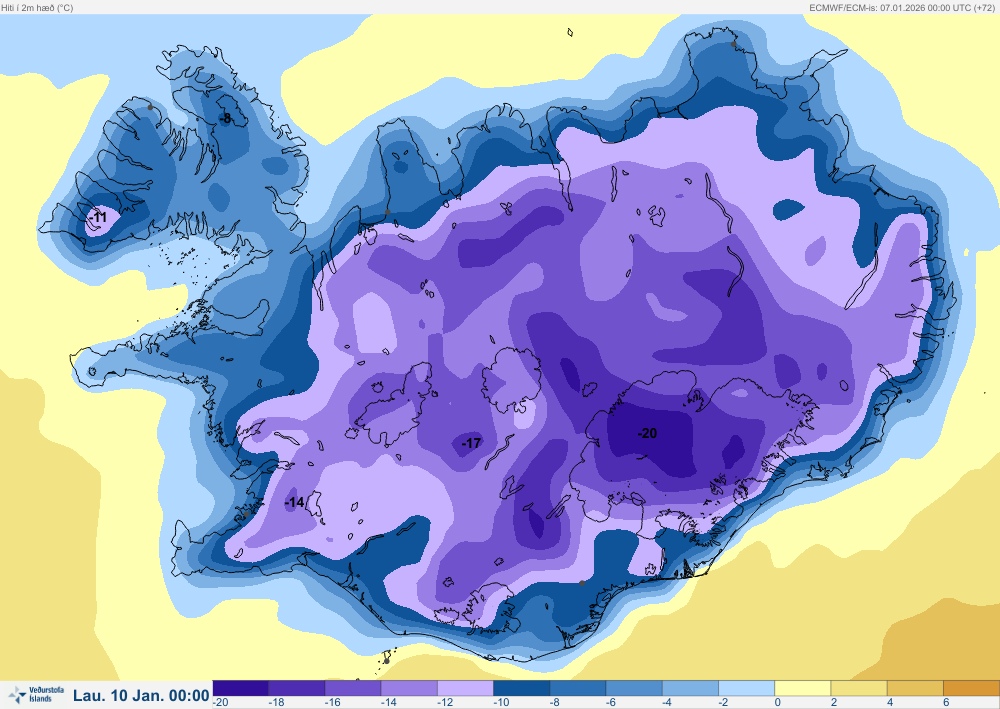
Task: Select the pale blue -2 to 0 legend swatch
Action: (746, 688)
